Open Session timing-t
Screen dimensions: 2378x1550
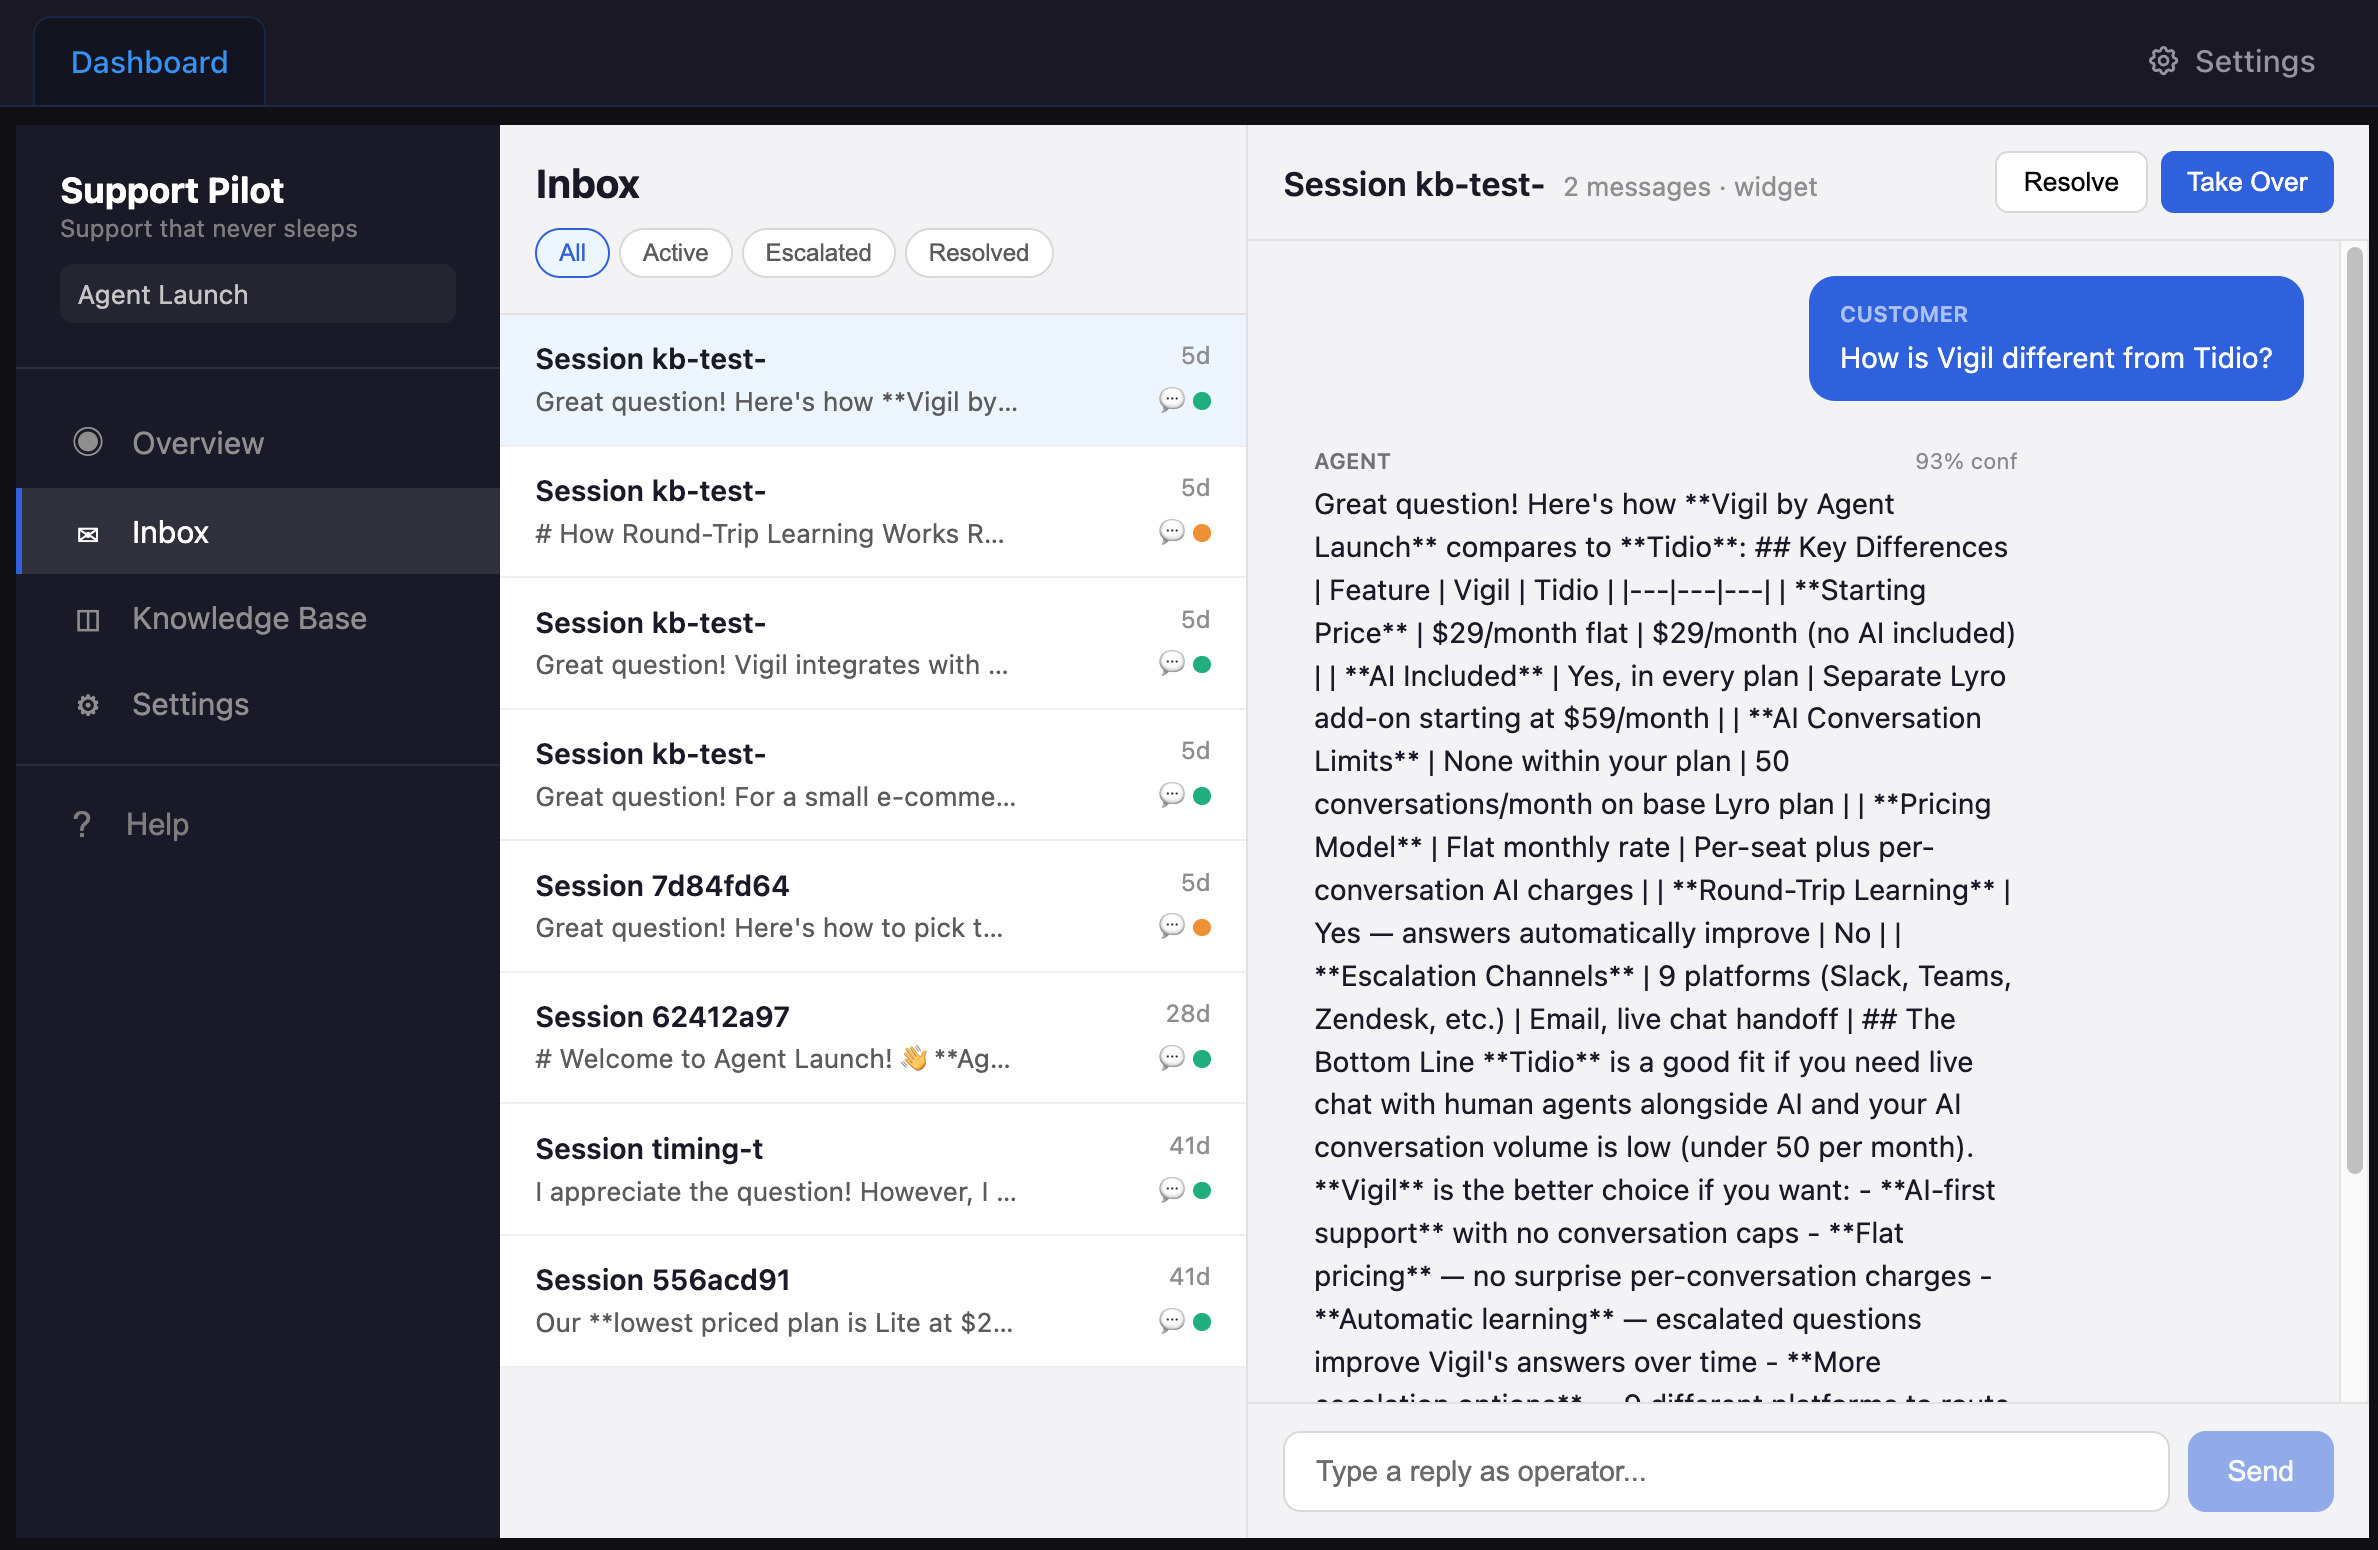pos(873,1170)
